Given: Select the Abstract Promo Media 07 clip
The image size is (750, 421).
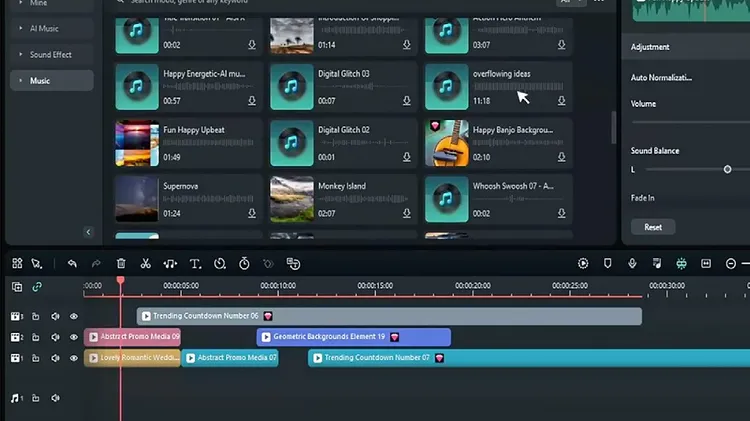Looking at the screenshot, I should tap(230, 358).
